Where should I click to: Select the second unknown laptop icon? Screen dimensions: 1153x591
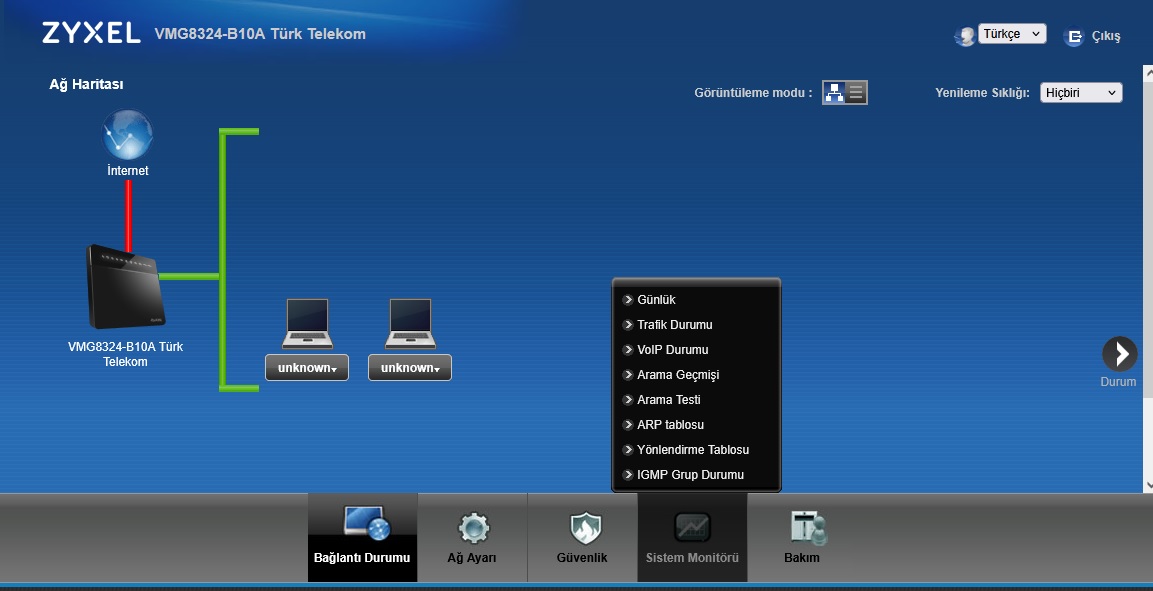pyautogui.click(x=410, y=323)
